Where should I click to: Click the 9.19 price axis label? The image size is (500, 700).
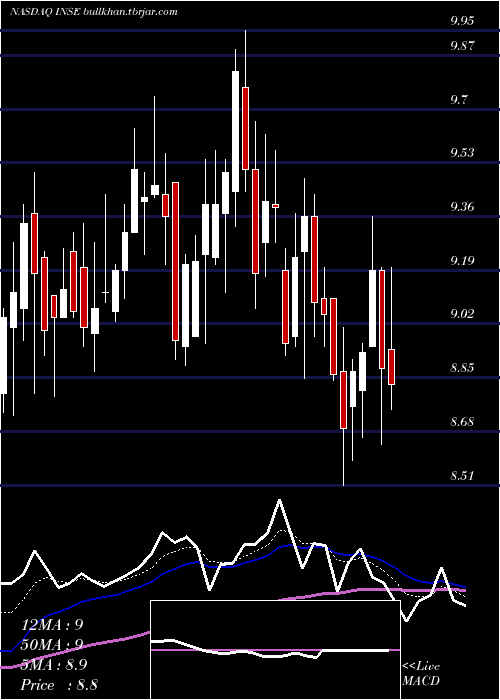point(462,260)
